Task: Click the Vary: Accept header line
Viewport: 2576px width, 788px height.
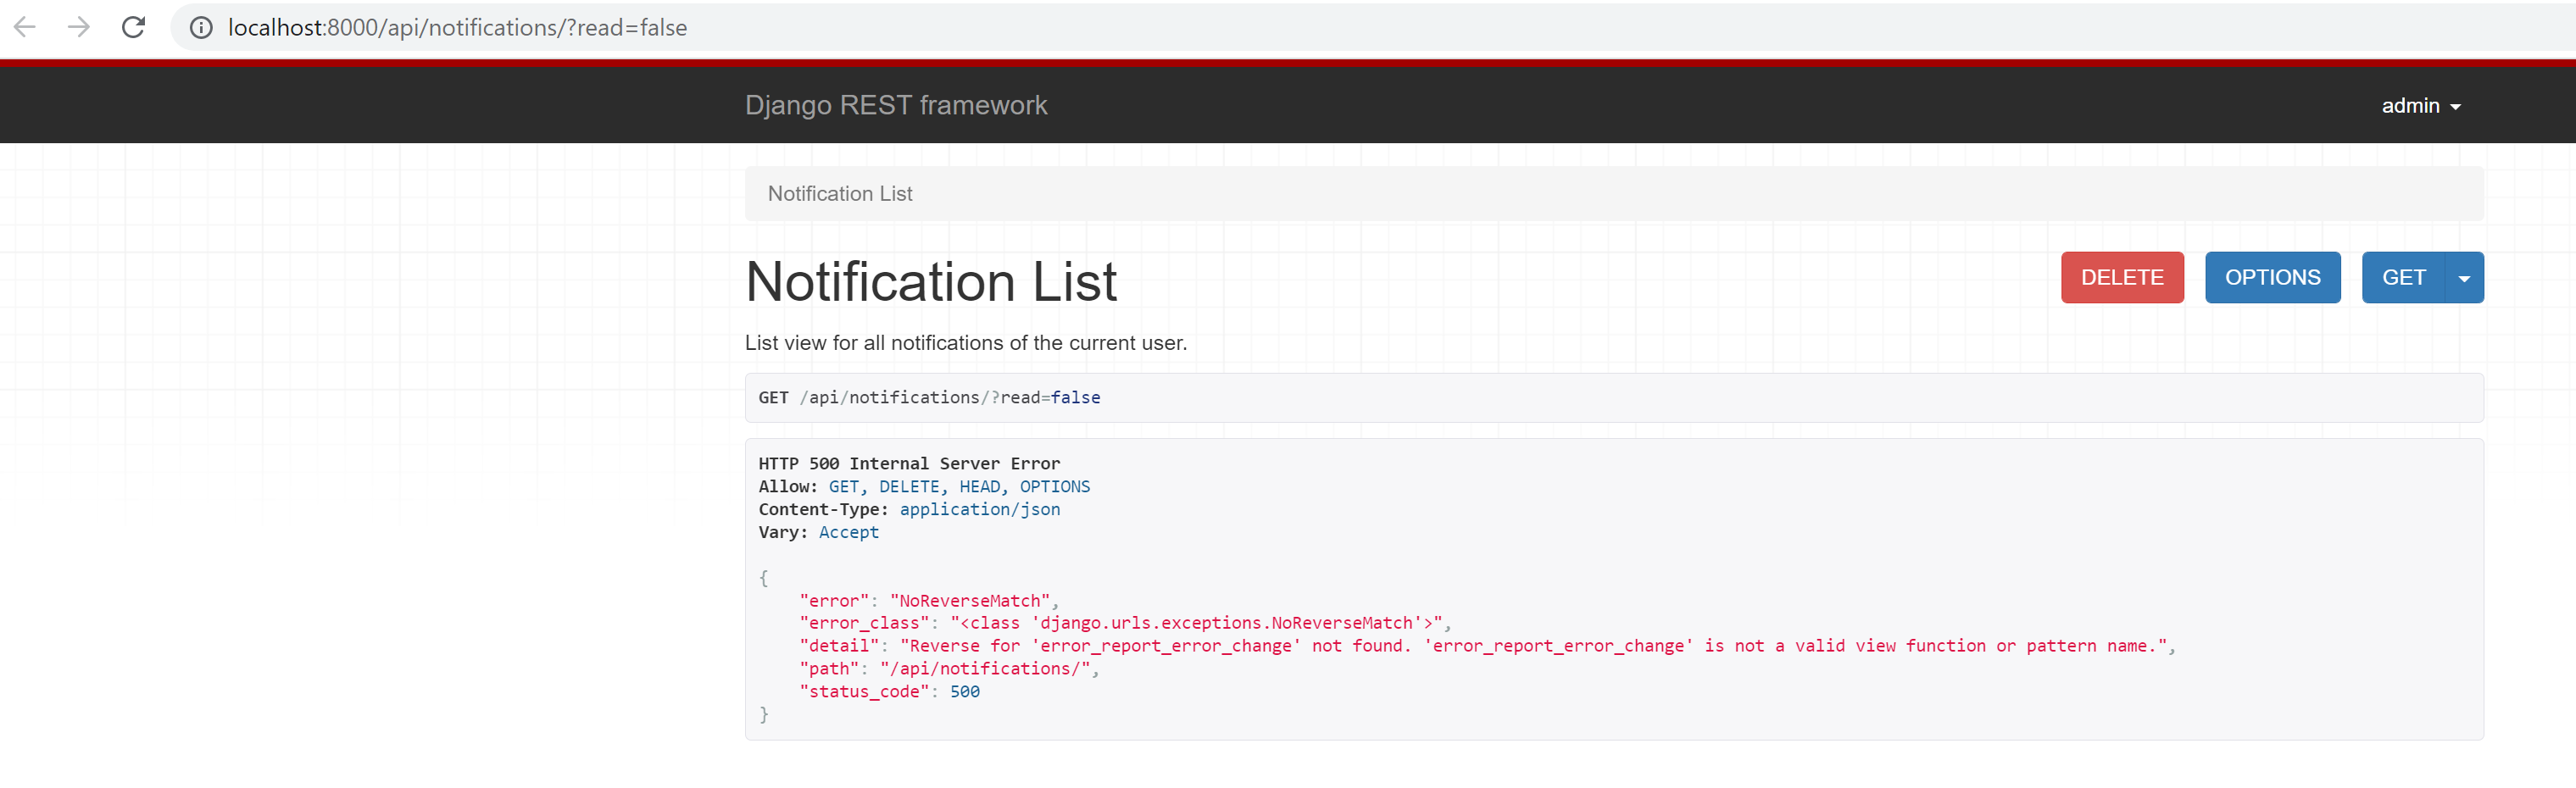Action: tap(818, 533)
